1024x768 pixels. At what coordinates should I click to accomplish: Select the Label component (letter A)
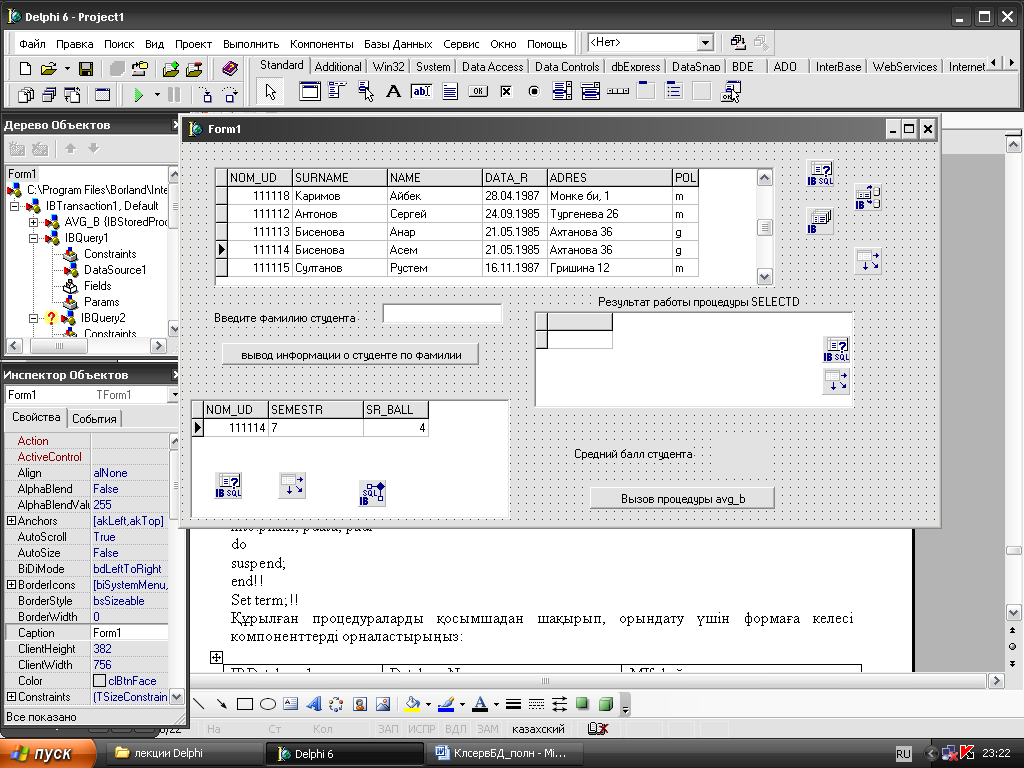(393, 91)
